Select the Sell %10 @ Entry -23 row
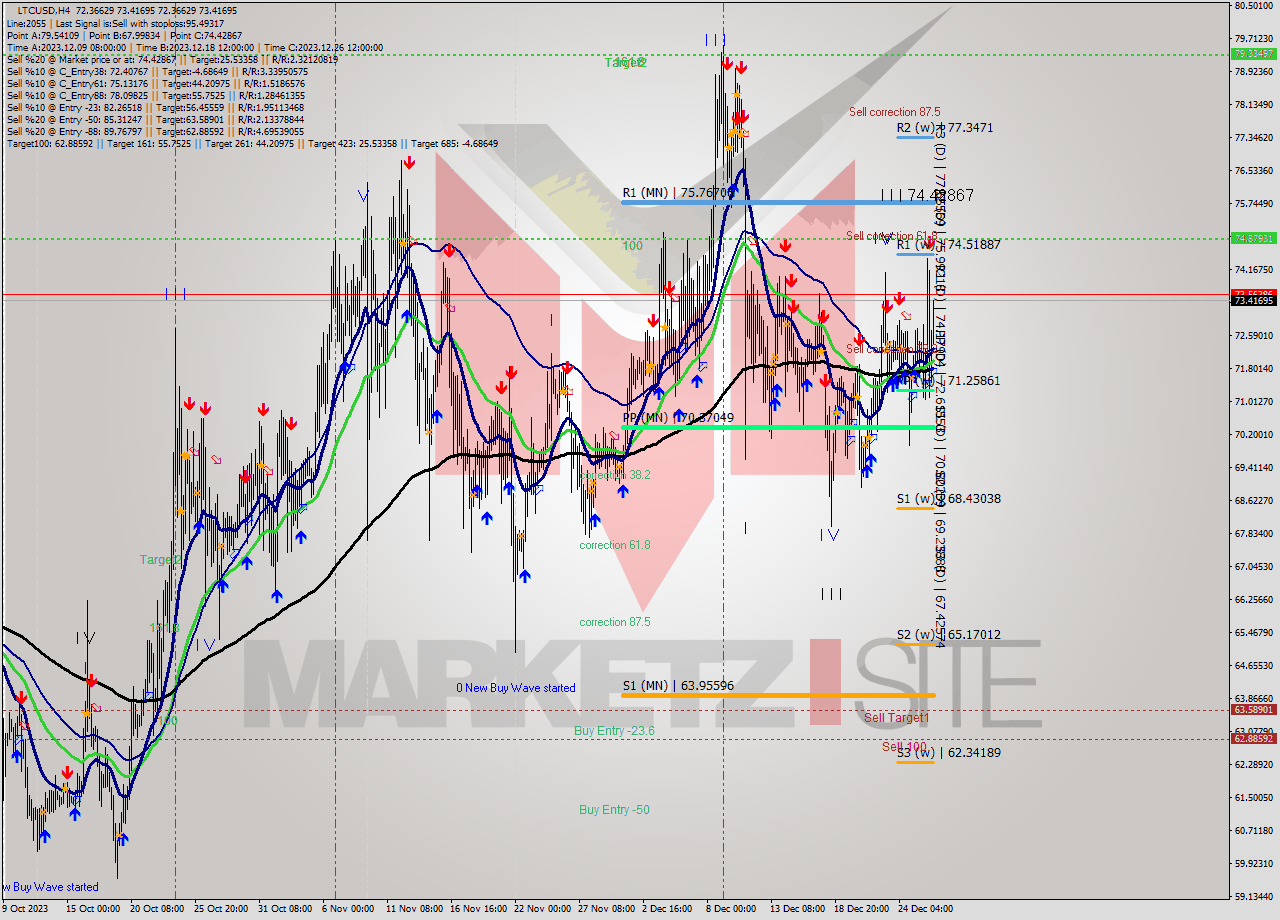1280x920 pixels. point(155,107)
